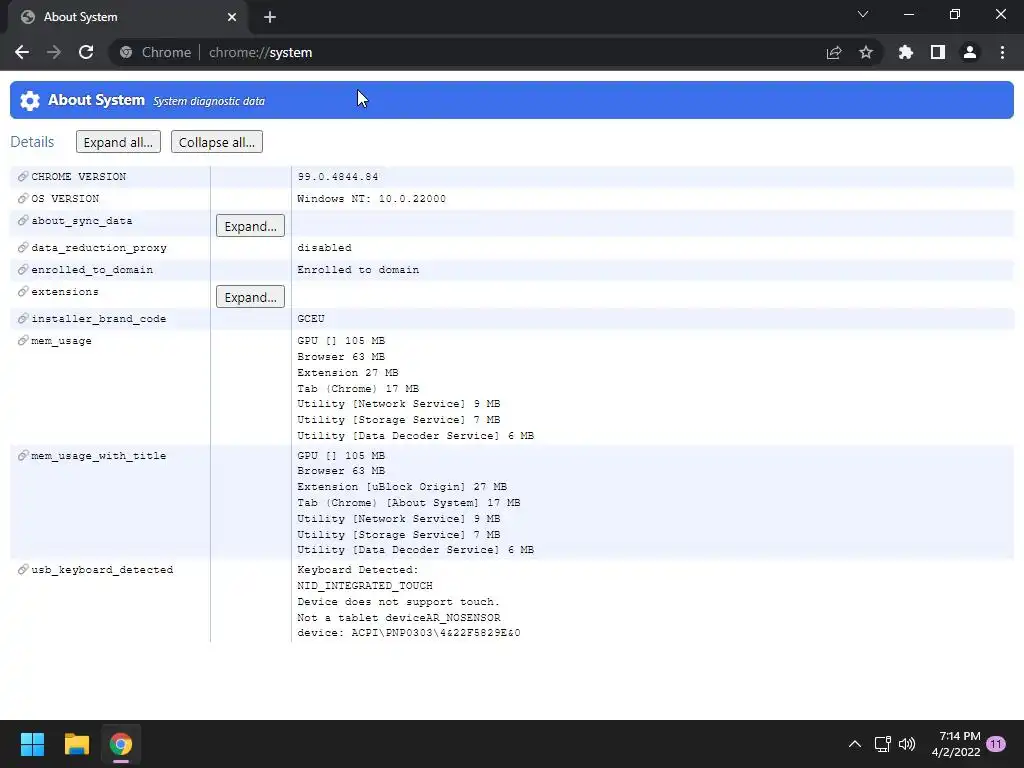The height and width of the screenshot is (768, 1024).
Task: Click the 'Enrolled to domain' value
Action: [x=358, y=270]
